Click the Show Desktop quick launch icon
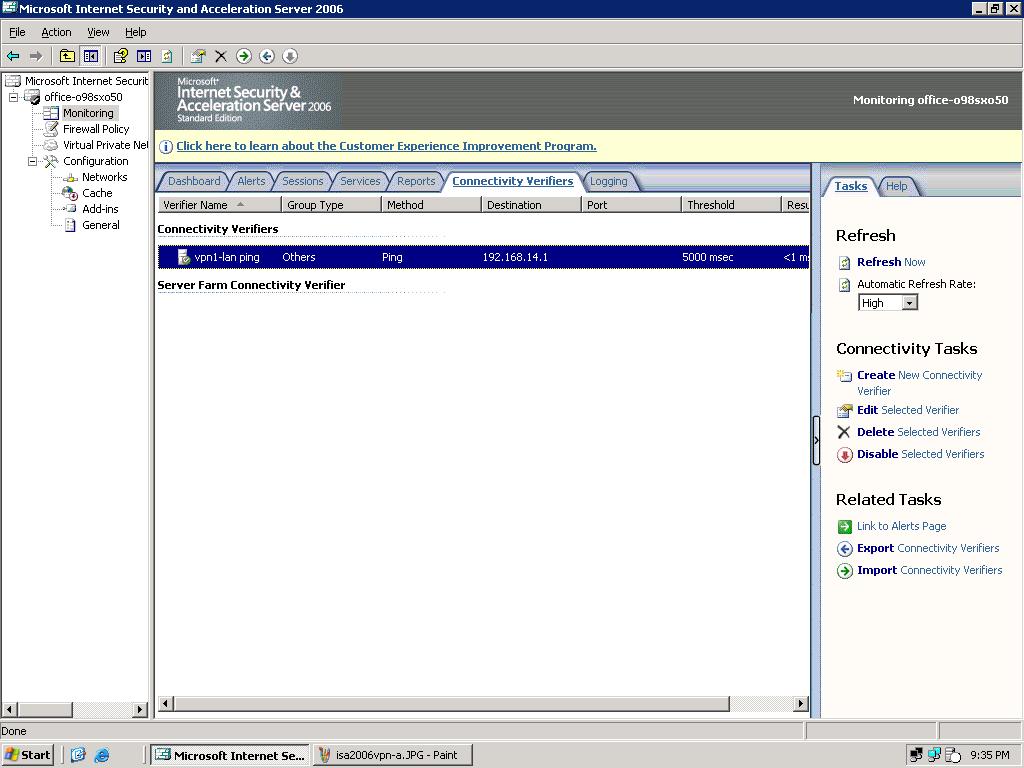This screenshot has height=768, width=1024. tap(78, 756)
